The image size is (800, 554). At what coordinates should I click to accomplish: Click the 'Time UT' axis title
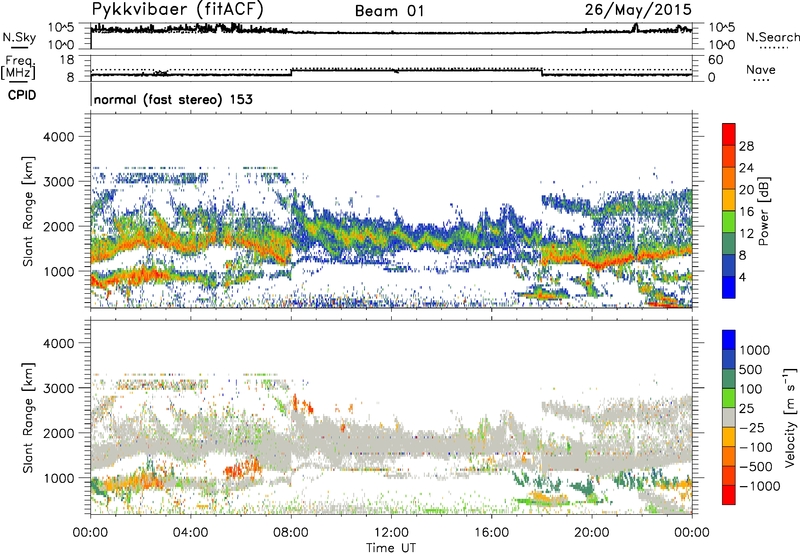391,547
